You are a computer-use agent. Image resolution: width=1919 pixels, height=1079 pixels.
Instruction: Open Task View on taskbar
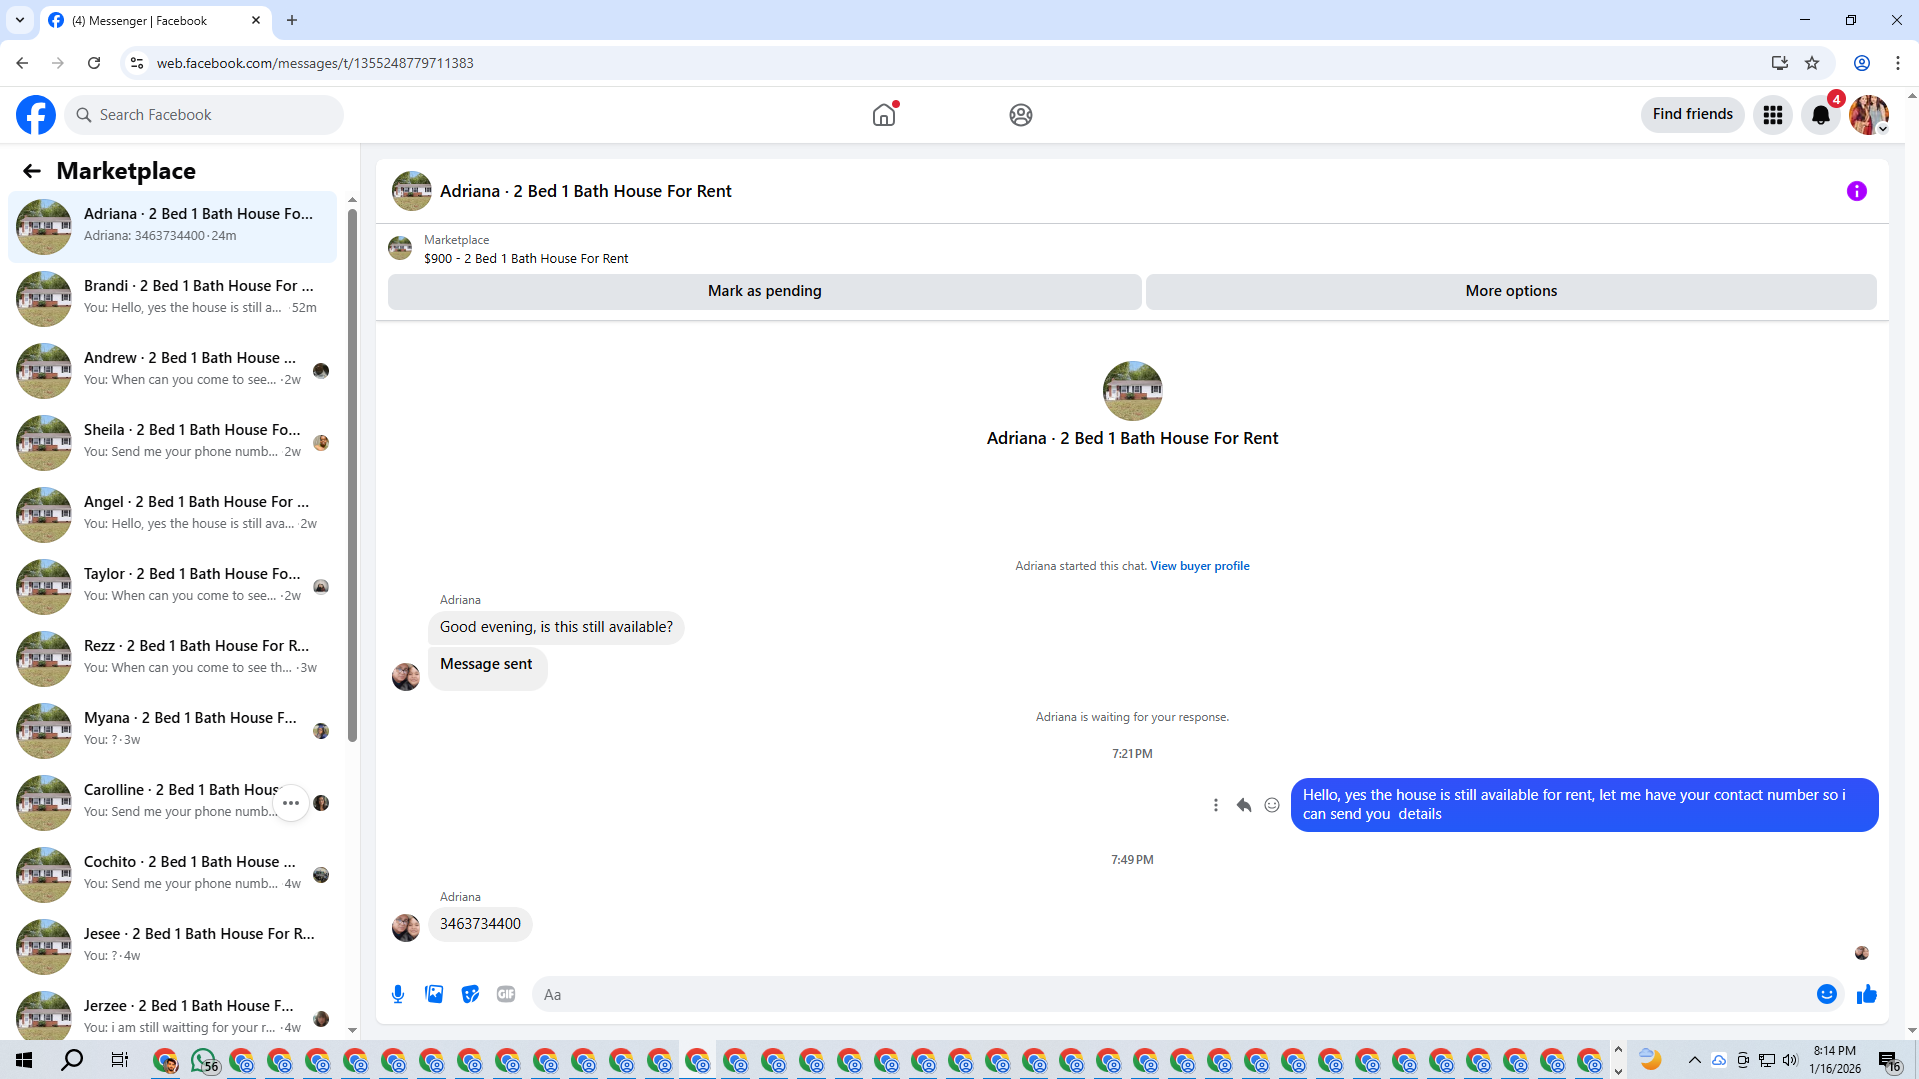click(x=119, y=1060)
